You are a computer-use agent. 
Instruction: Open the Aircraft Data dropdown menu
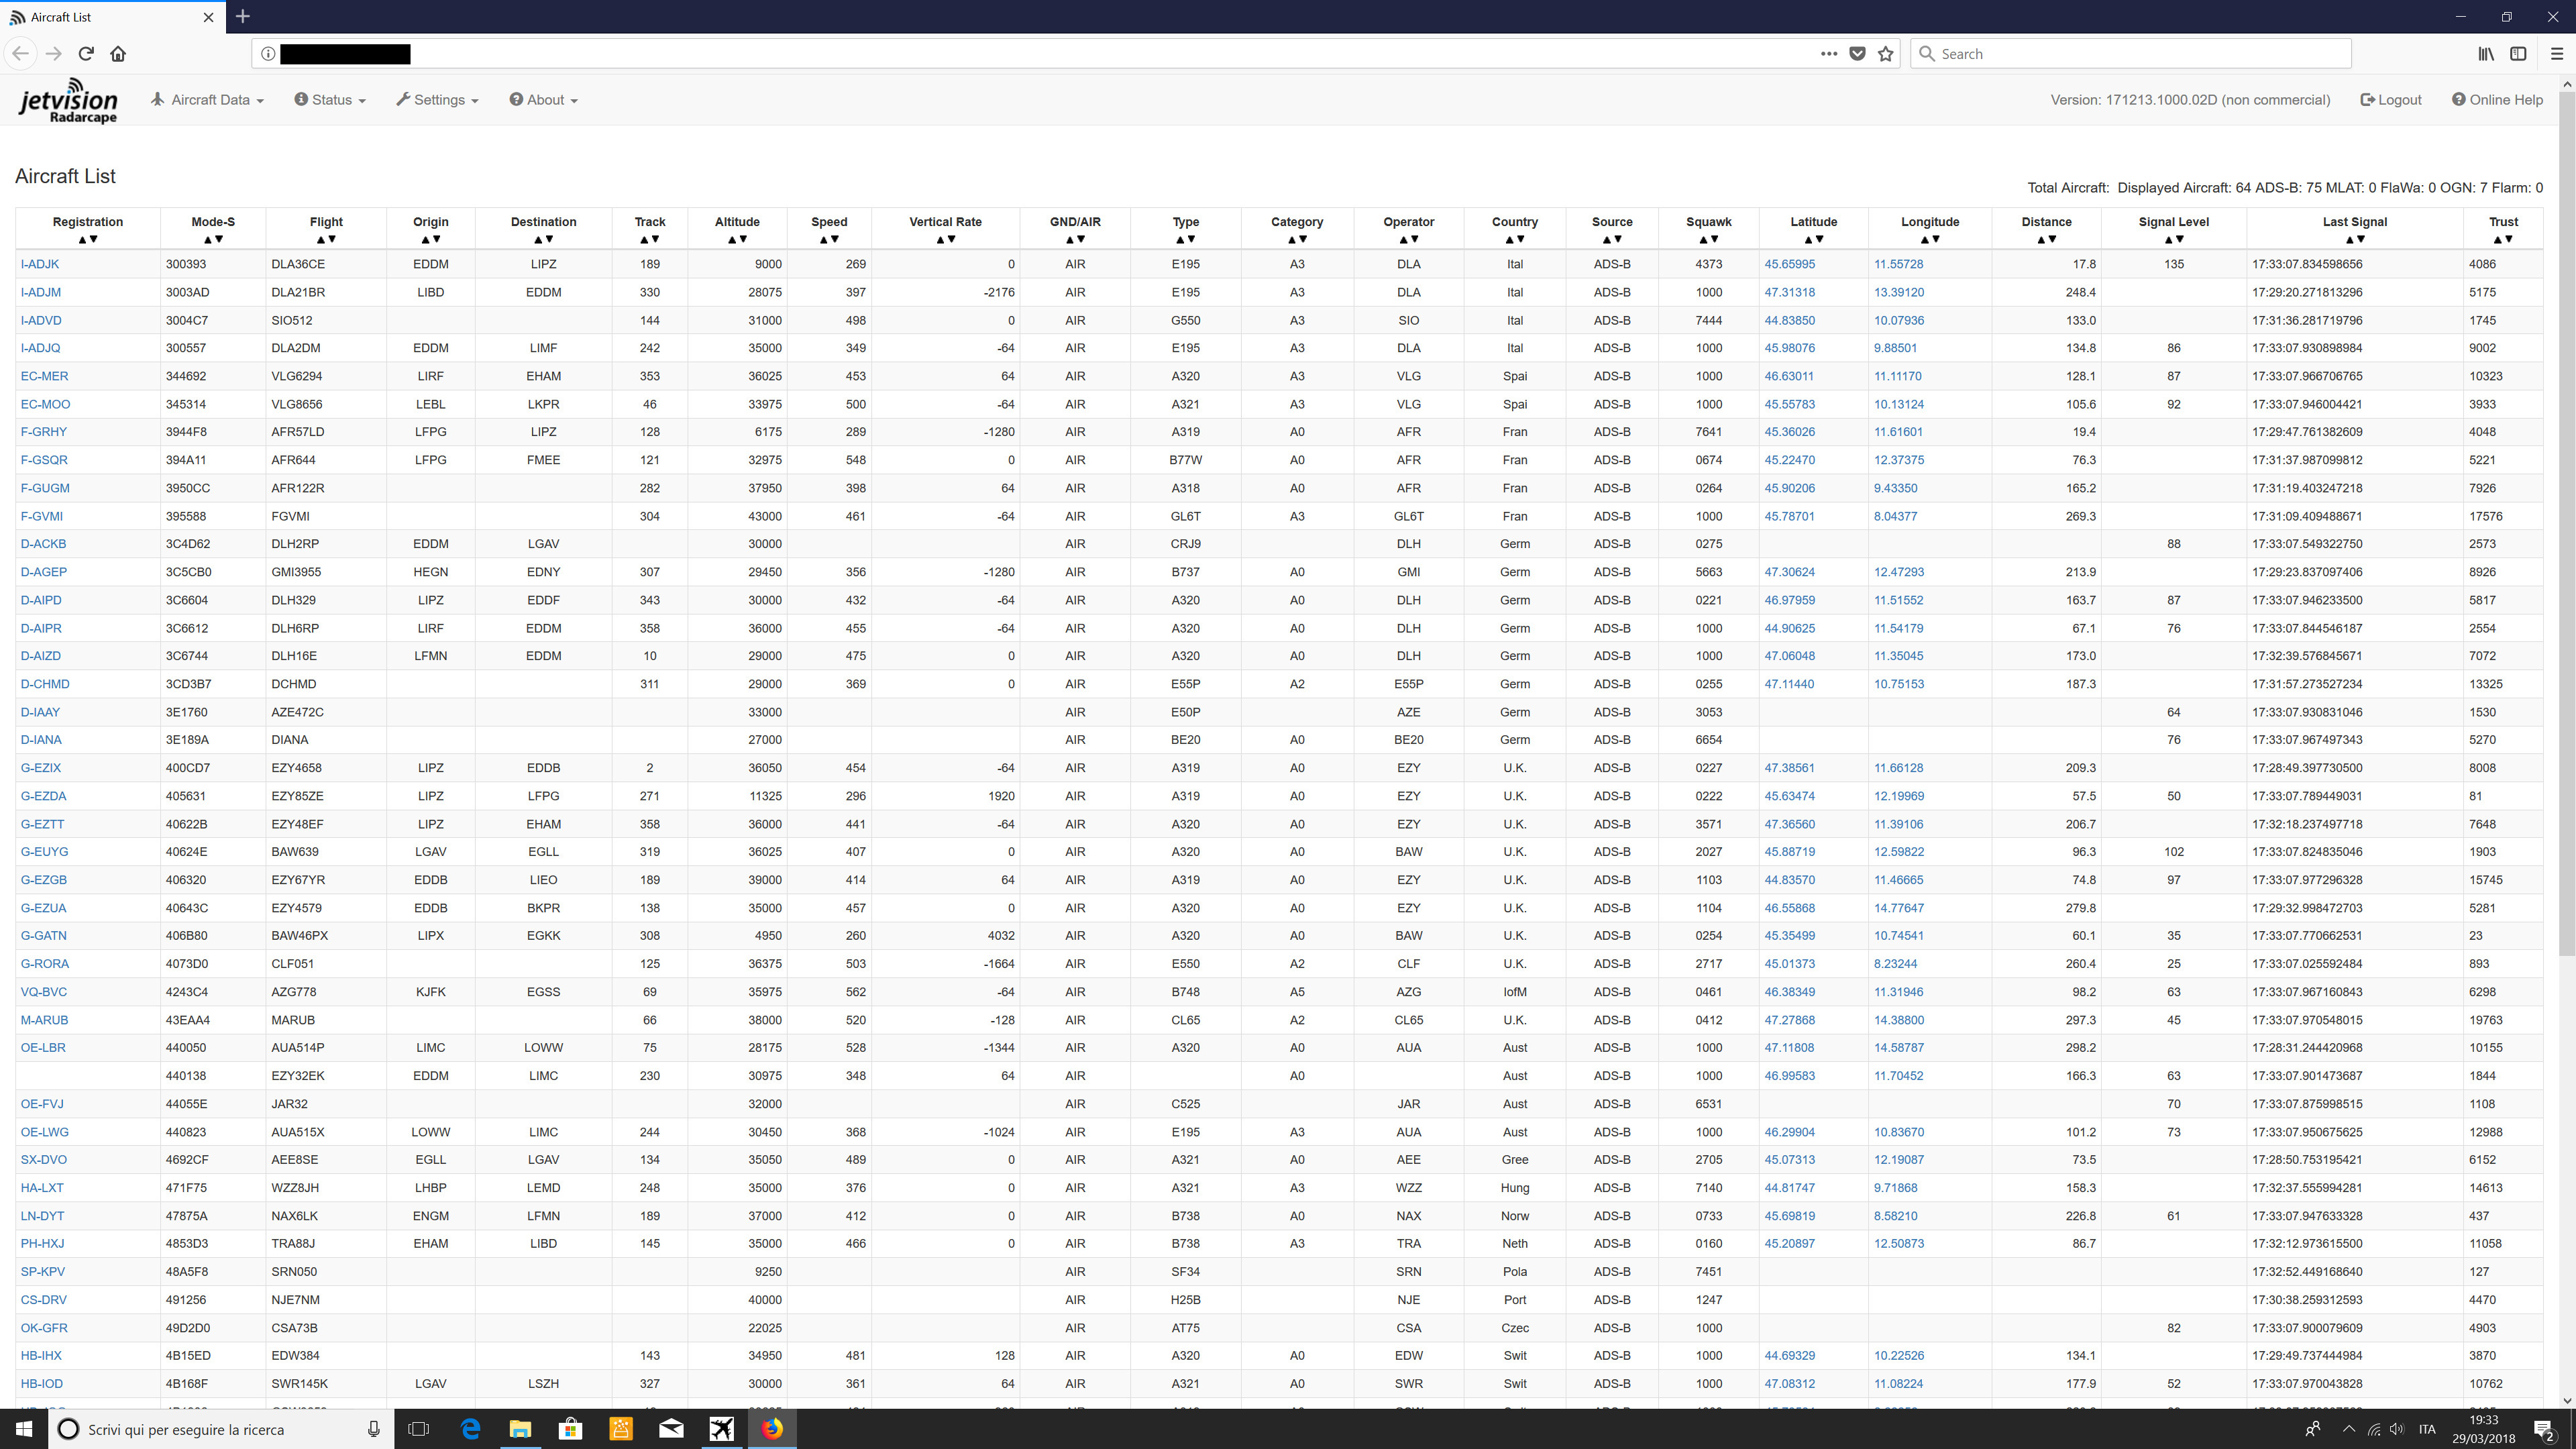[207, 100]
